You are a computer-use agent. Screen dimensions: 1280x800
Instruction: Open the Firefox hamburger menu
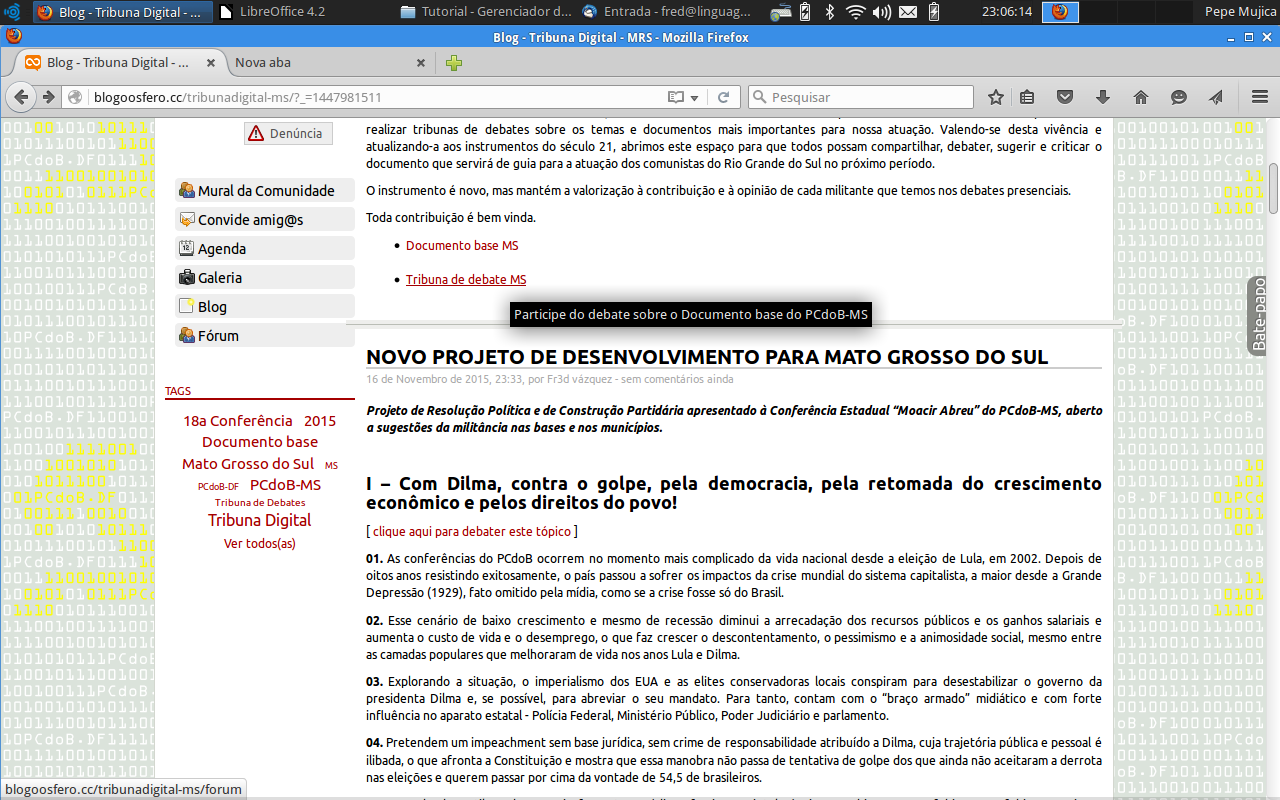tap(1260, 97)
